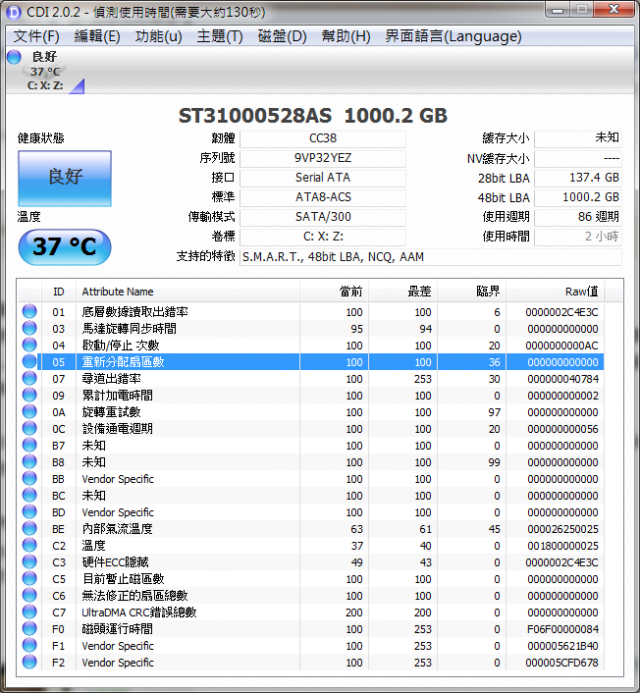Viewport: 640px width, 694px height.
Task: Click status orb for attribute 0C
Action: pos(29,428)
